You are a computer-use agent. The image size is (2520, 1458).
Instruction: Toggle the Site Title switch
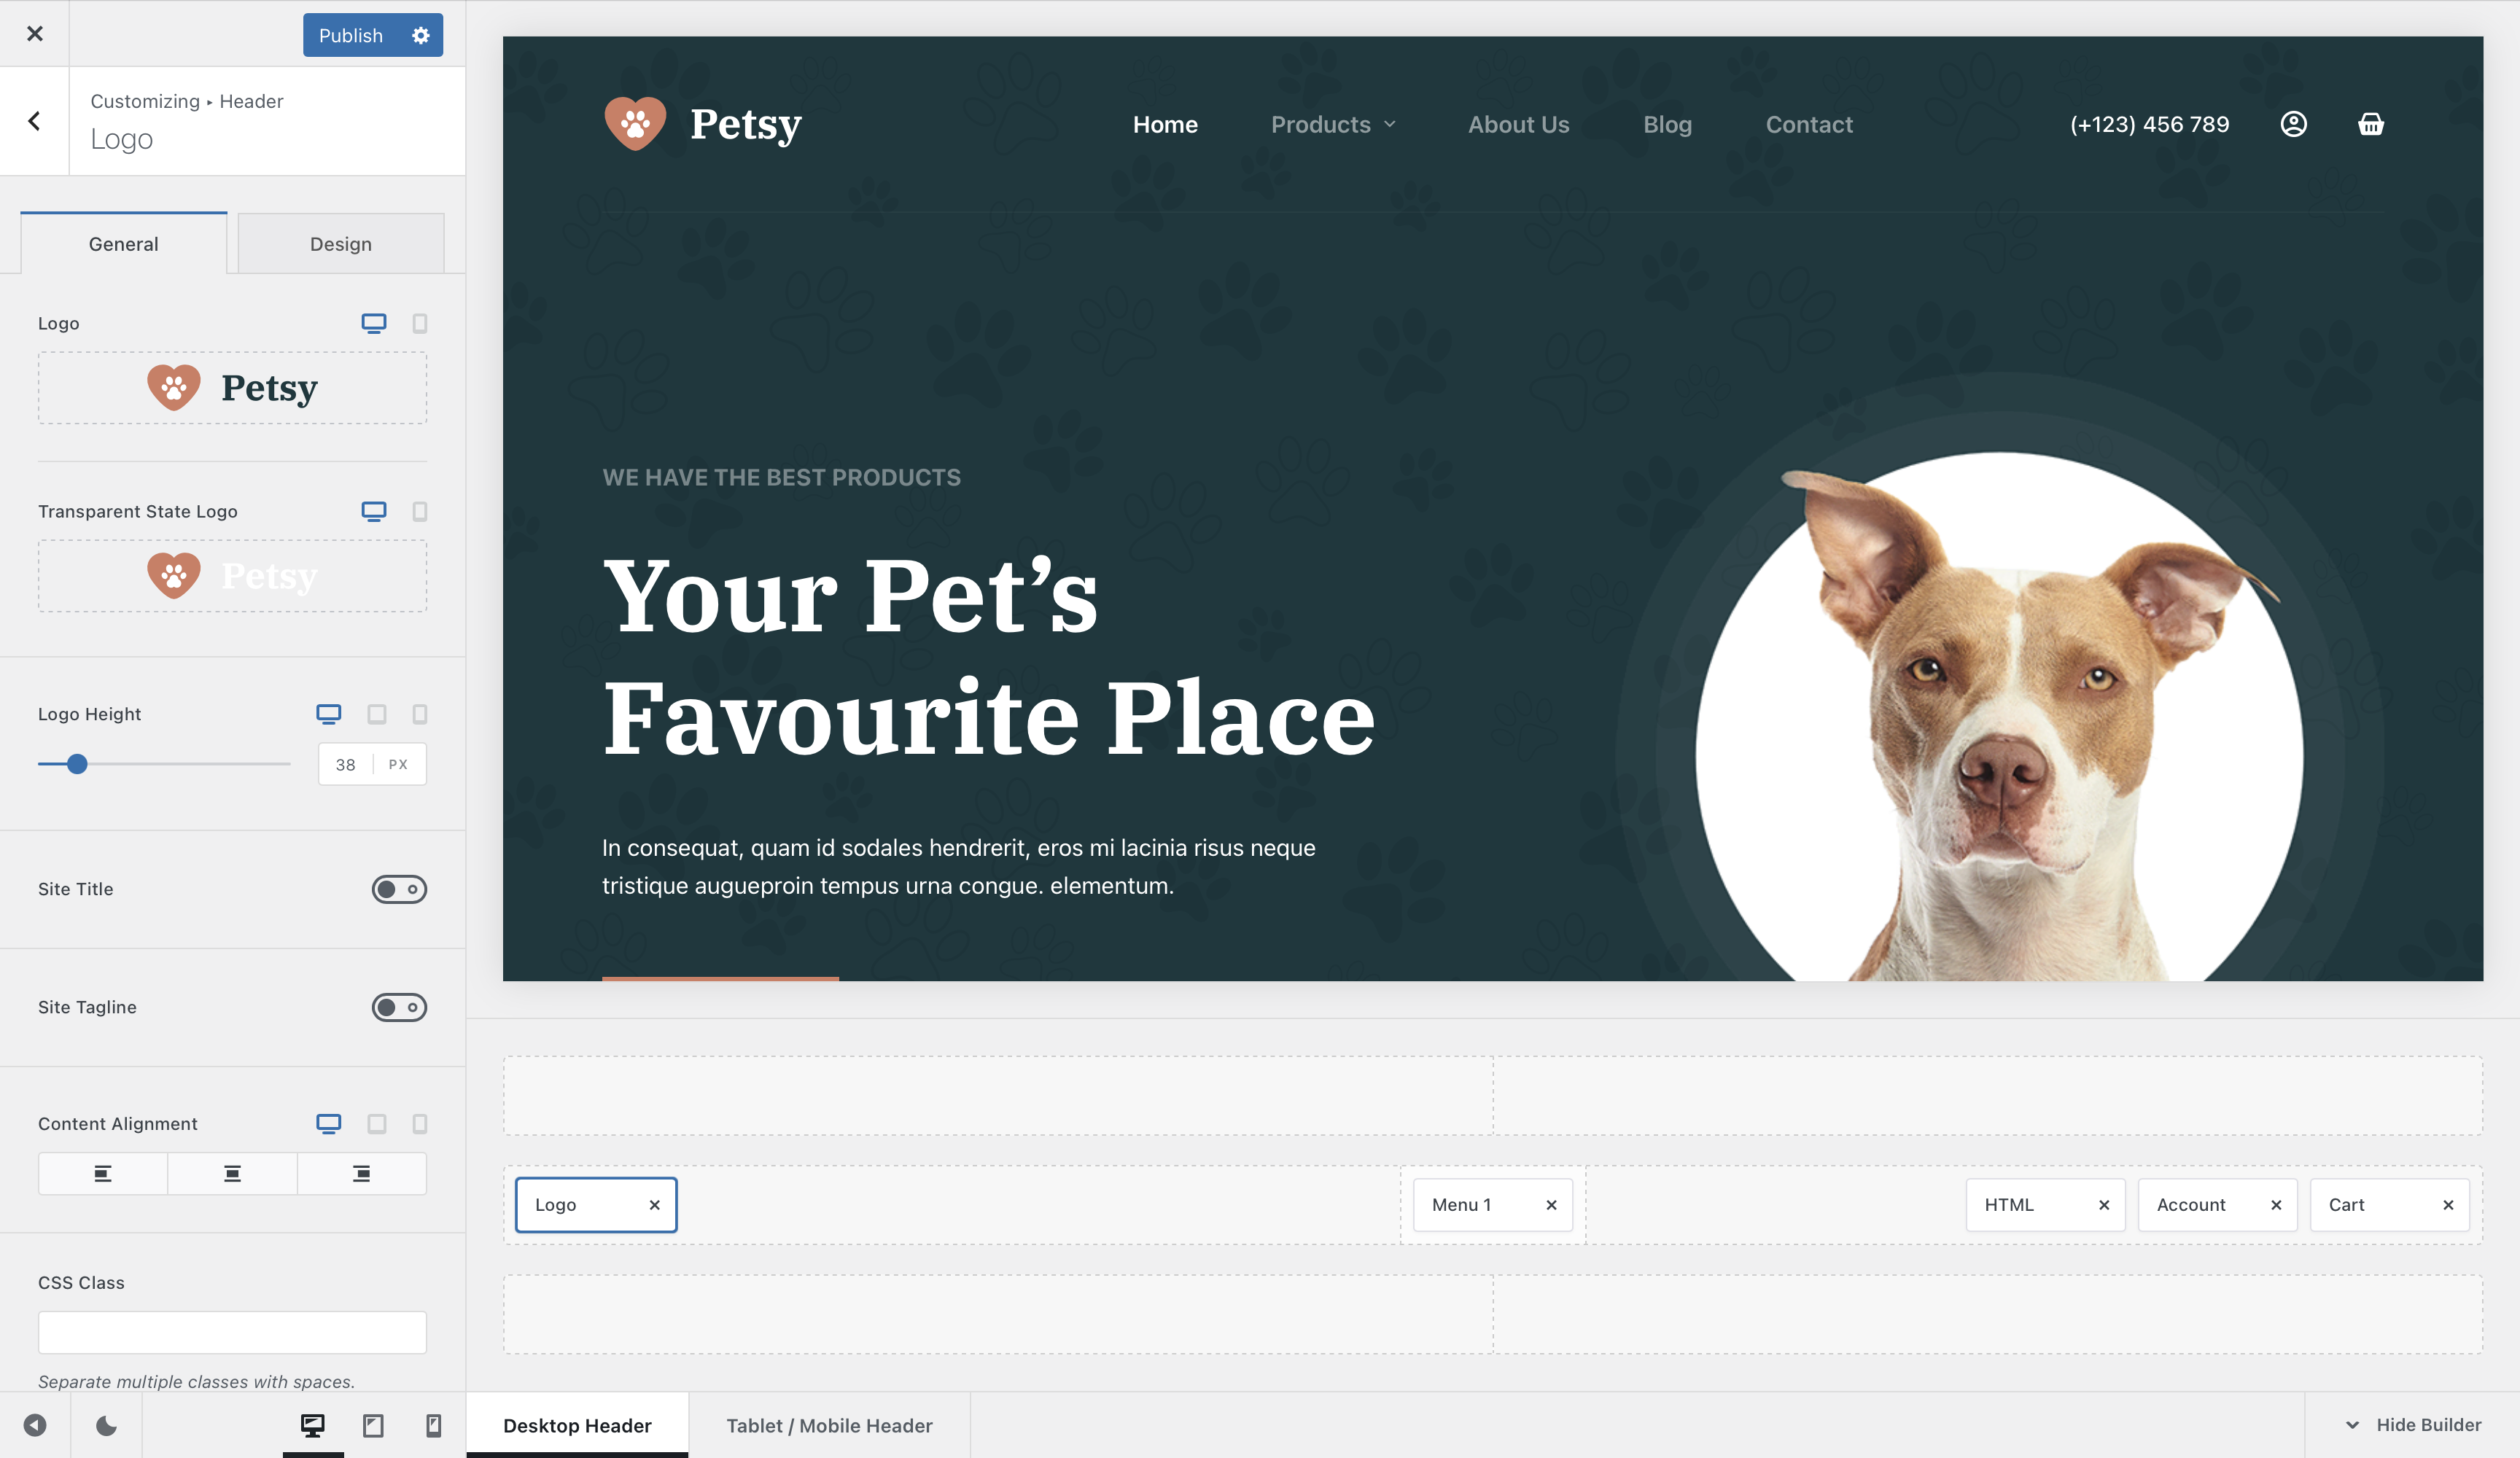point(399,889)
